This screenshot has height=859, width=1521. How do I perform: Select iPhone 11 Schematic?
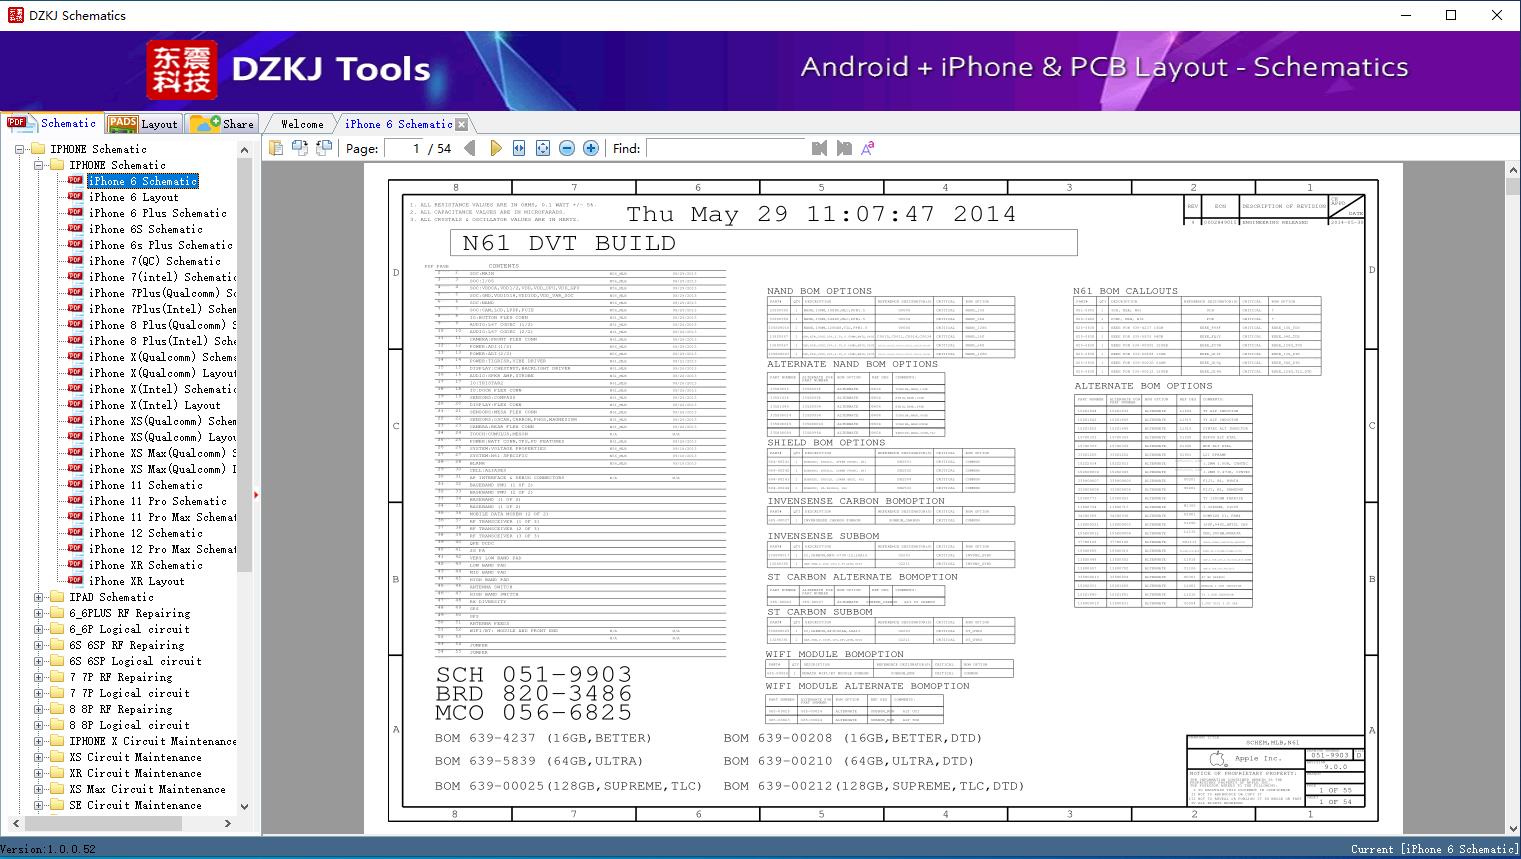click(x=145, y=485)
